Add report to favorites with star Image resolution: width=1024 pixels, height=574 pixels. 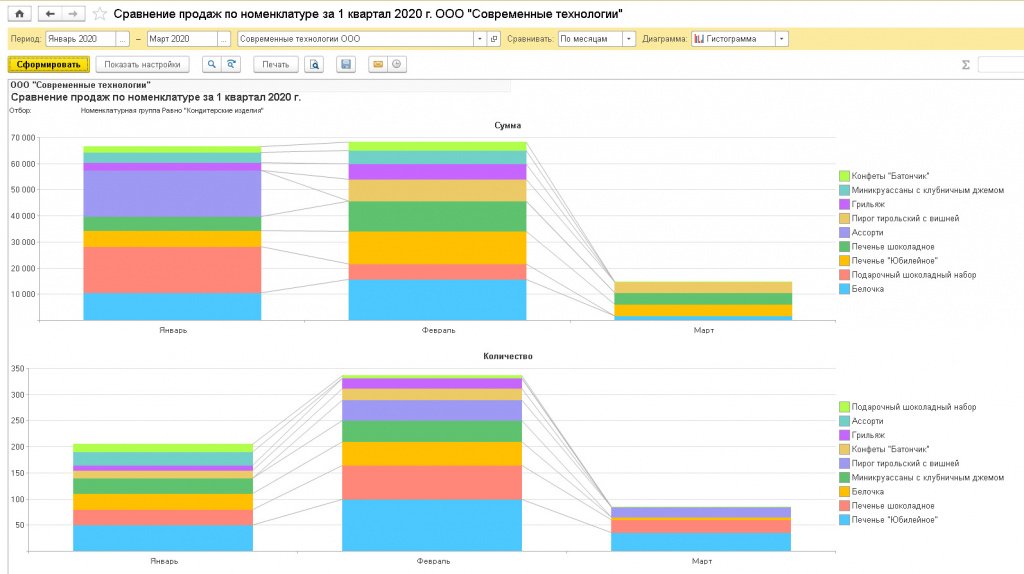101,14
